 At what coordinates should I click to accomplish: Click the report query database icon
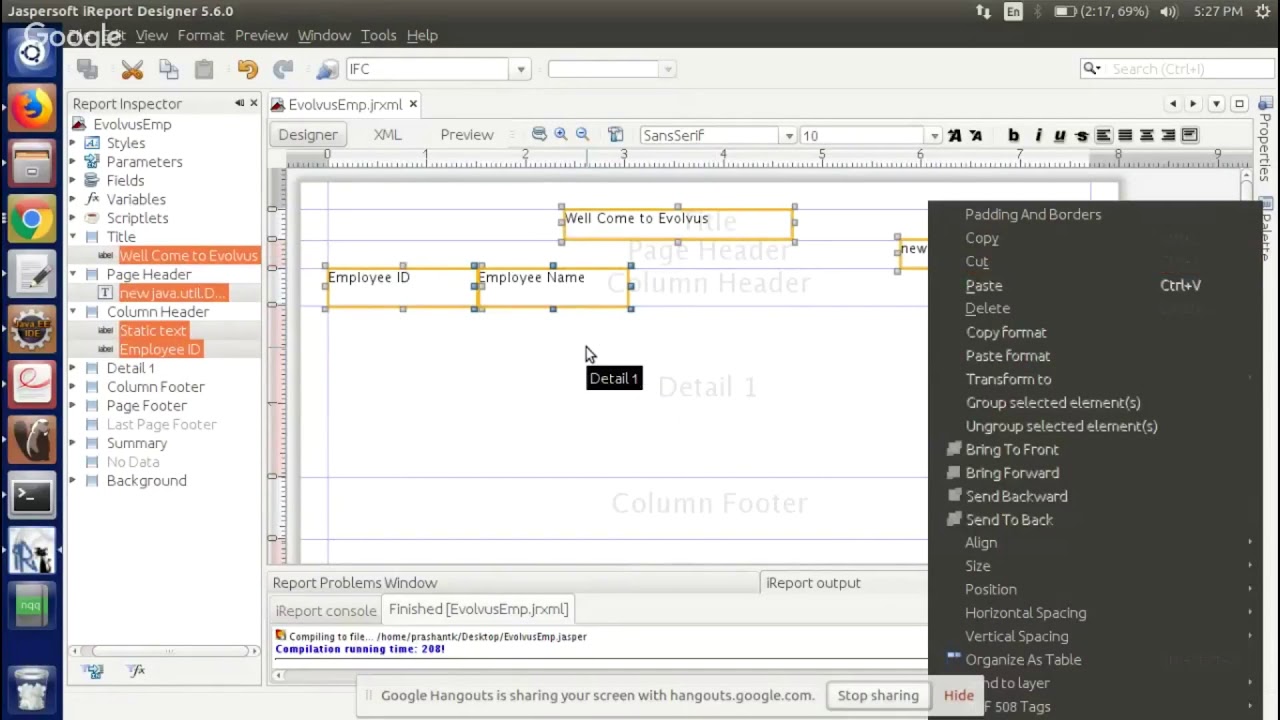pos(539,135)
